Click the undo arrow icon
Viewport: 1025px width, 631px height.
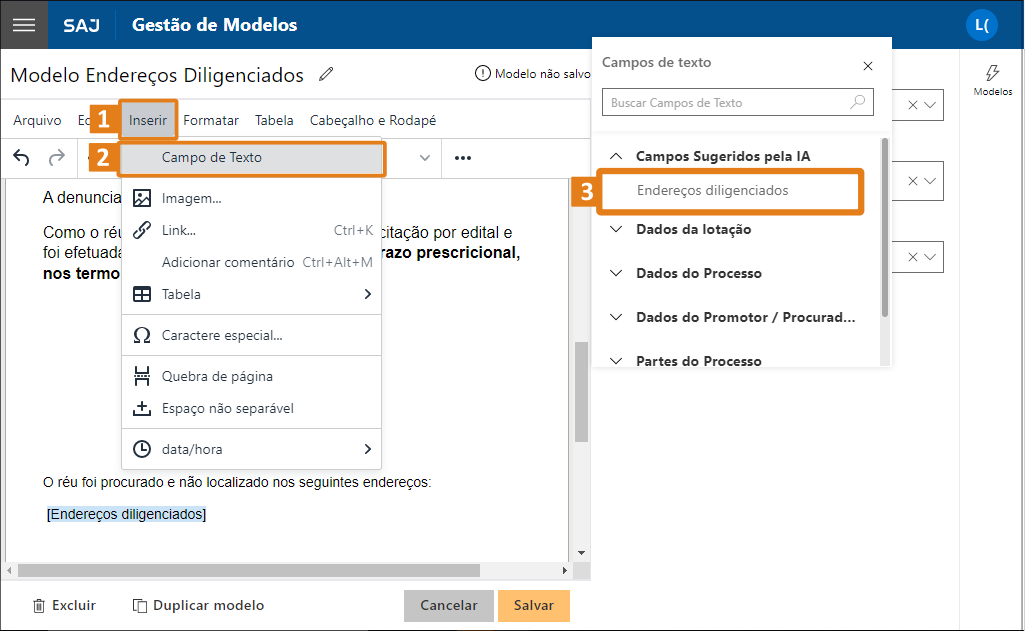tap(22, 157)
